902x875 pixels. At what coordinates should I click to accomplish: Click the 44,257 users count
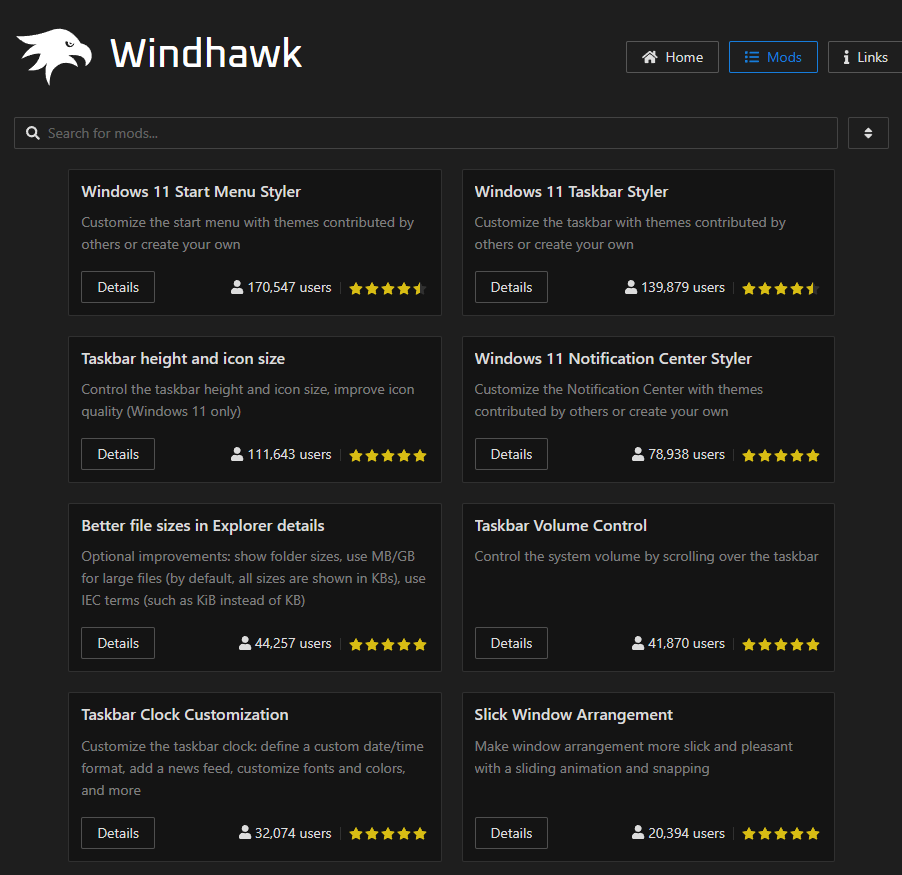[293, 643]
